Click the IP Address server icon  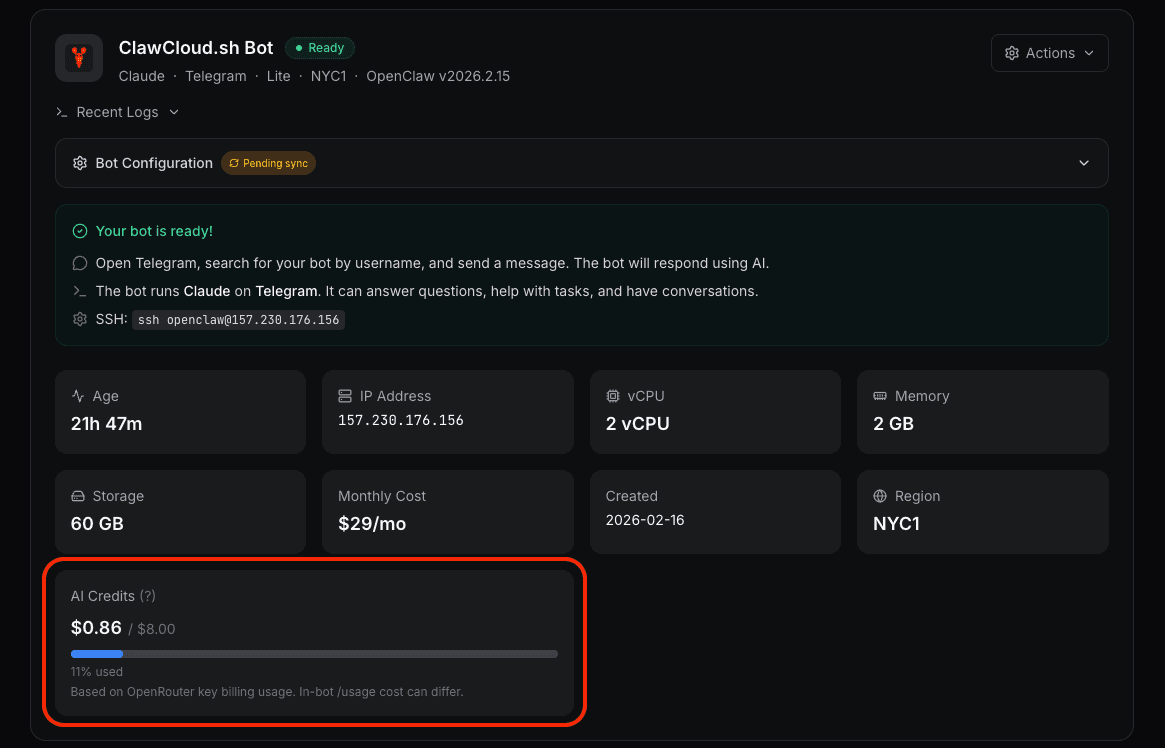(347, 396)
